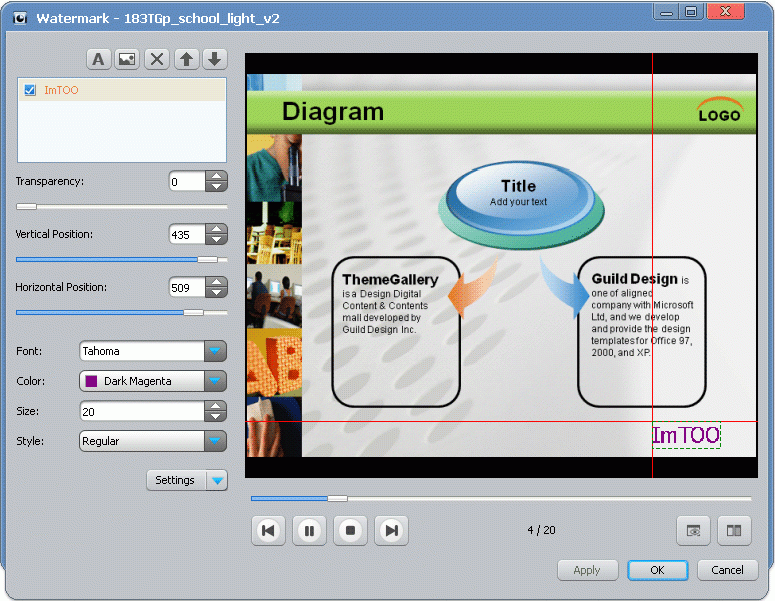Add a picture watermark

click(x=127, y=59)
